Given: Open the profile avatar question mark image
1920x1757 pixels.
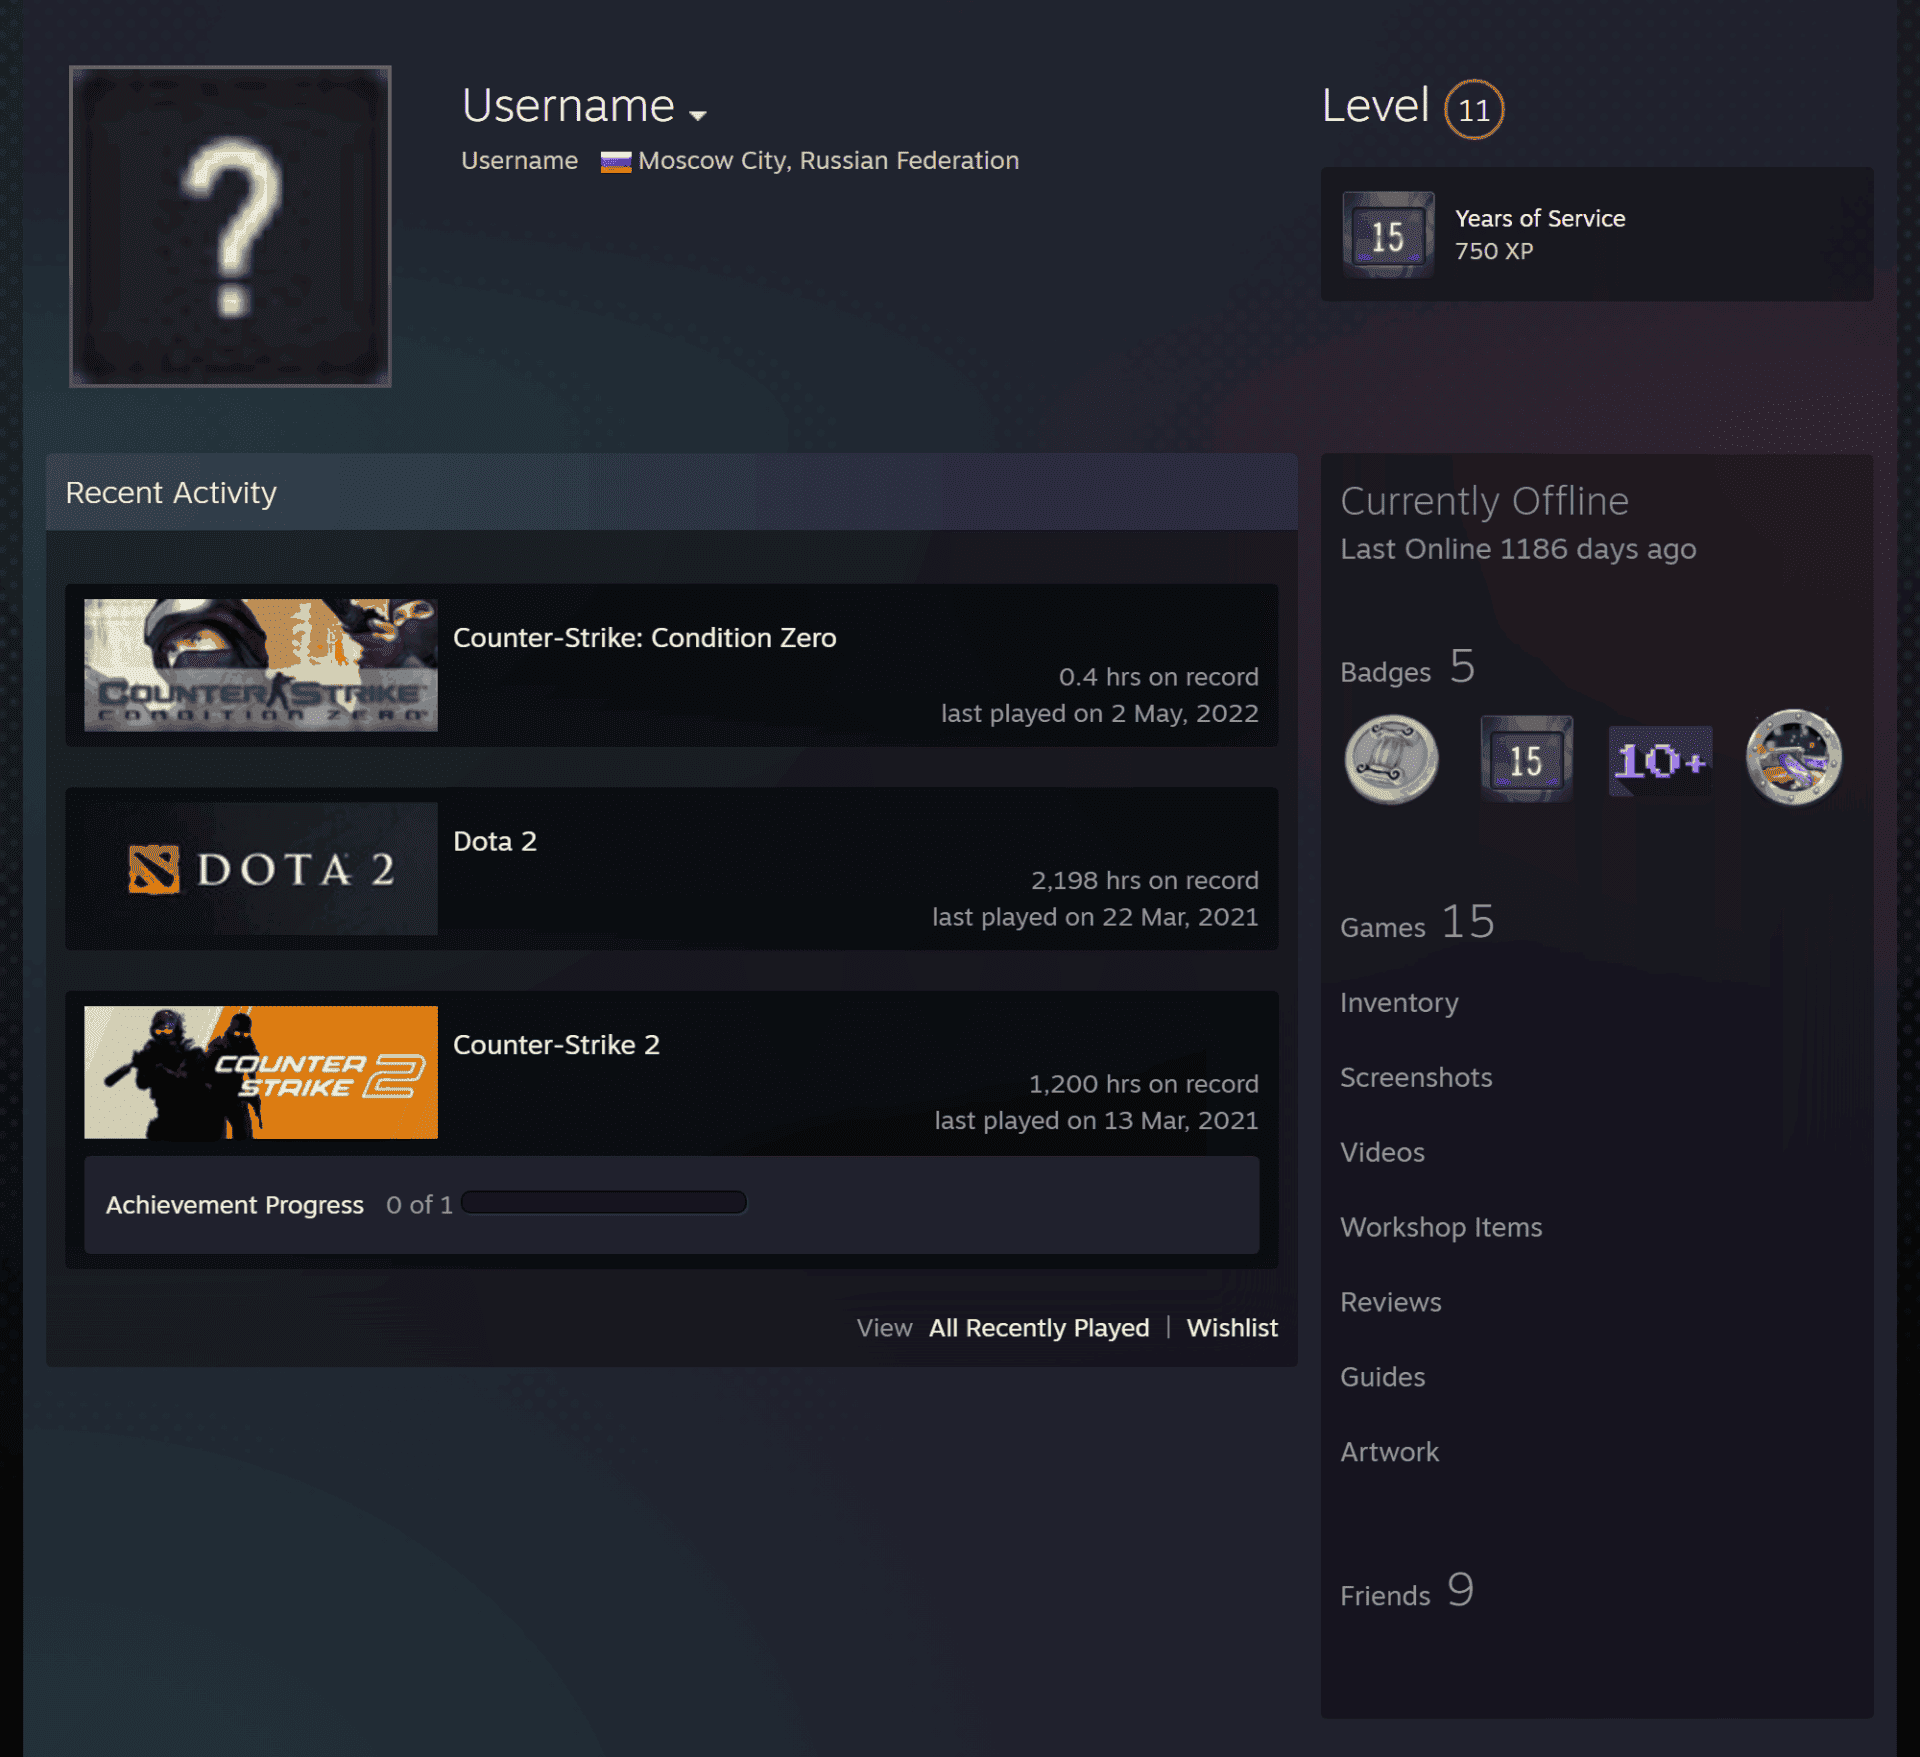Looking at the screenshot, I should tap(230, 226).
